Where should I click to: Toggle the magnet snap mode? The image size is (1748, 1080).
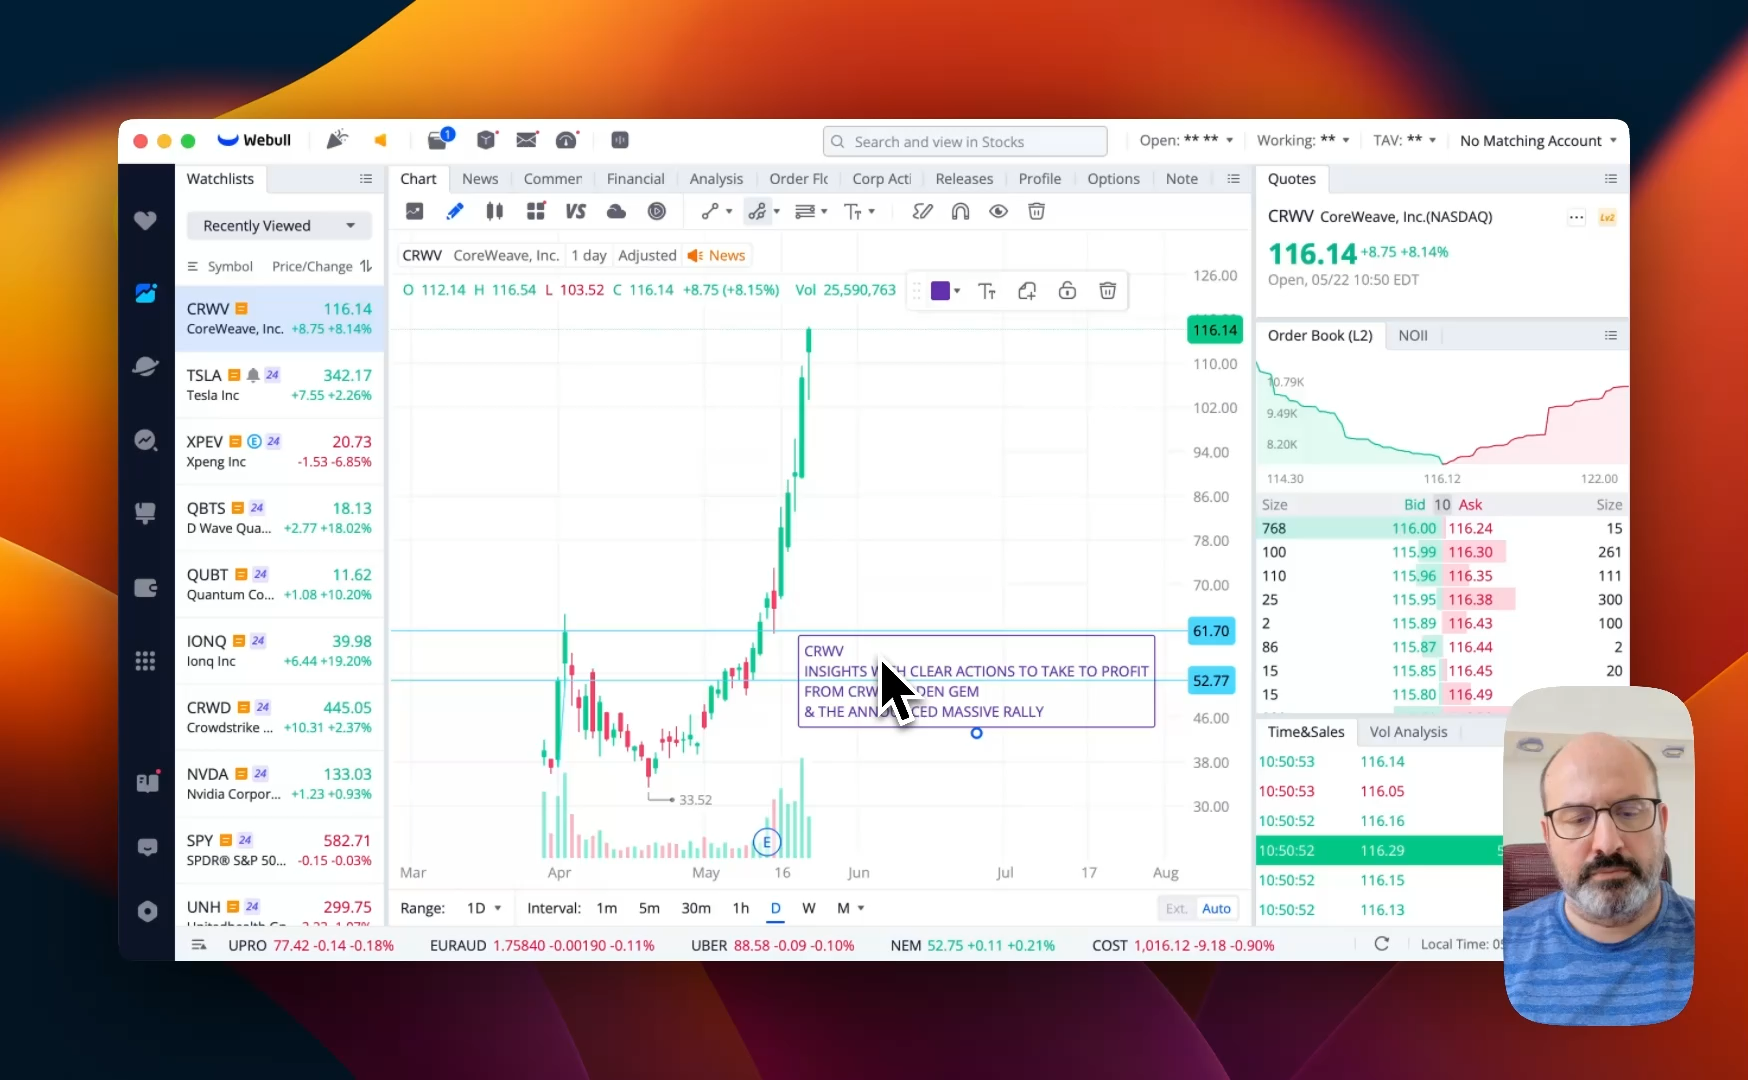tap(960, 211)
